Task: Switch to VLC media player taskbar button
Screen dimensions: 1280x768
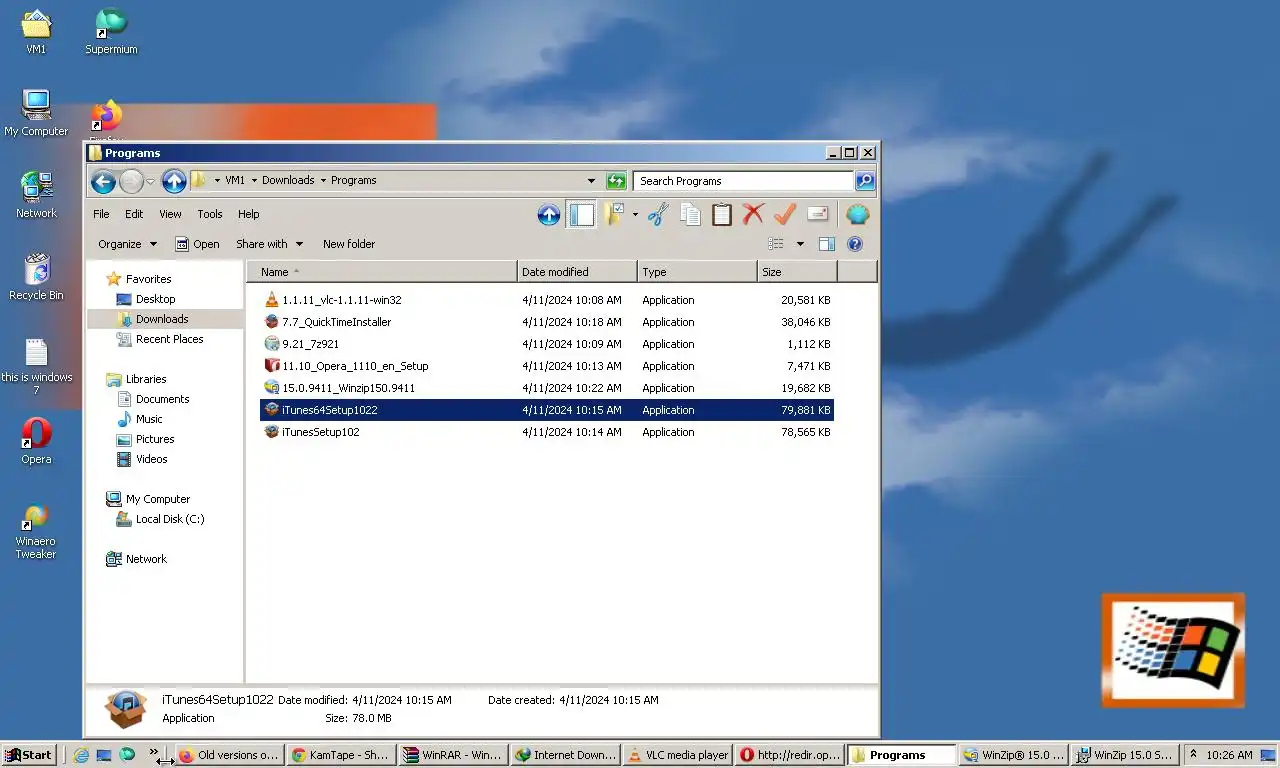Action: pyautogui.click(x=679, y=755)
